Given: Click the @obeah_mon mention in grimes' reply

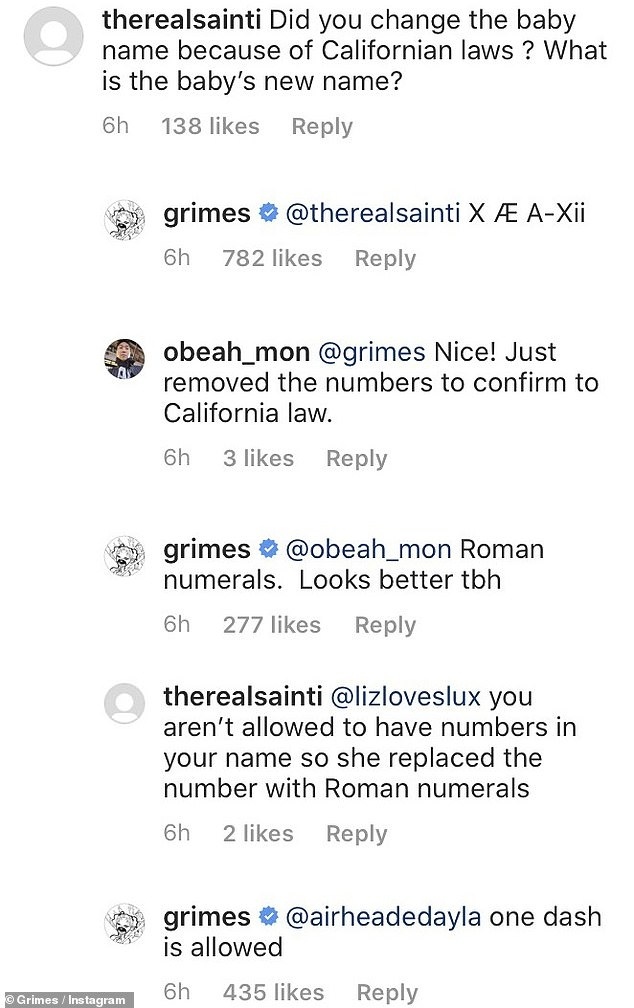Looking at the screenshot, I should [x=371, y=549].
